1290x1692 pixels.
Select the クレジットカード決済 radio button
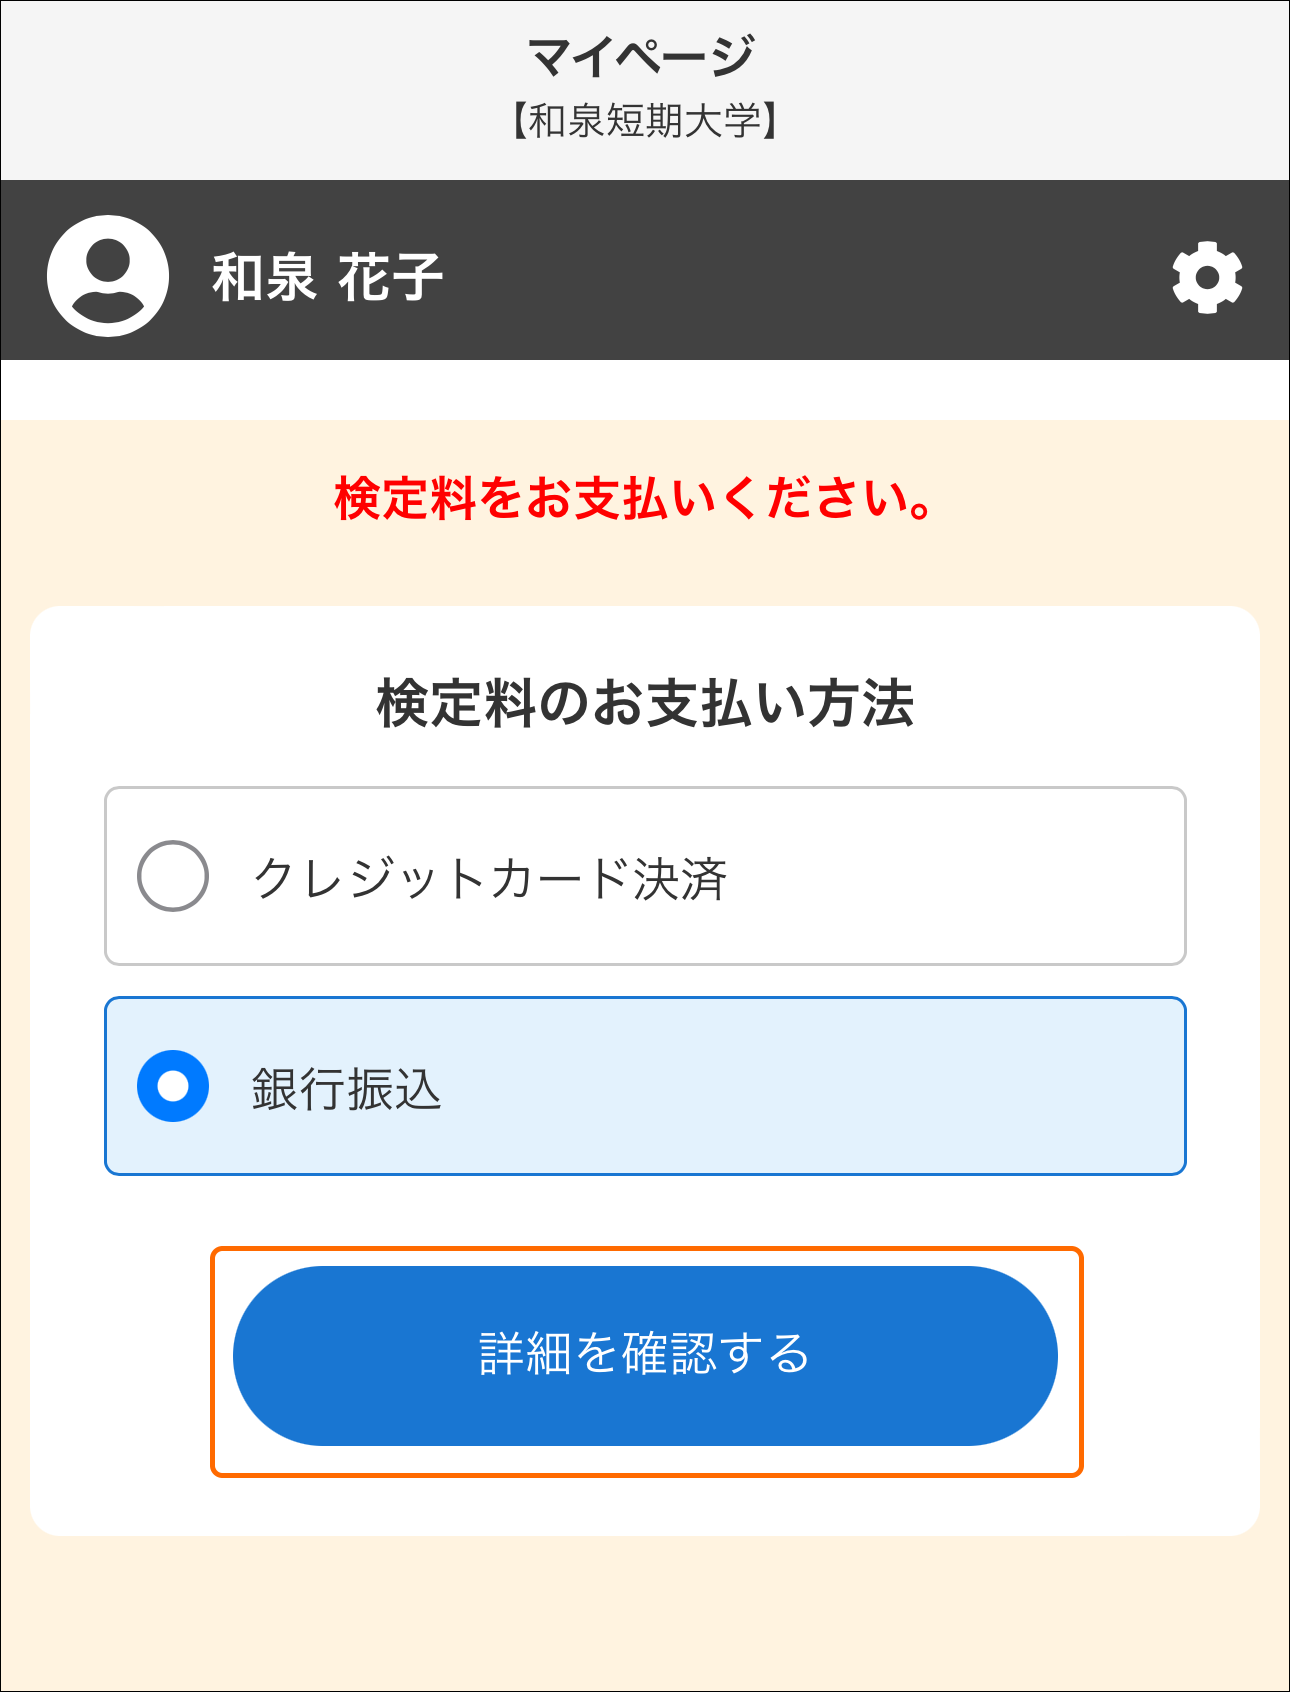coord(173,876)
